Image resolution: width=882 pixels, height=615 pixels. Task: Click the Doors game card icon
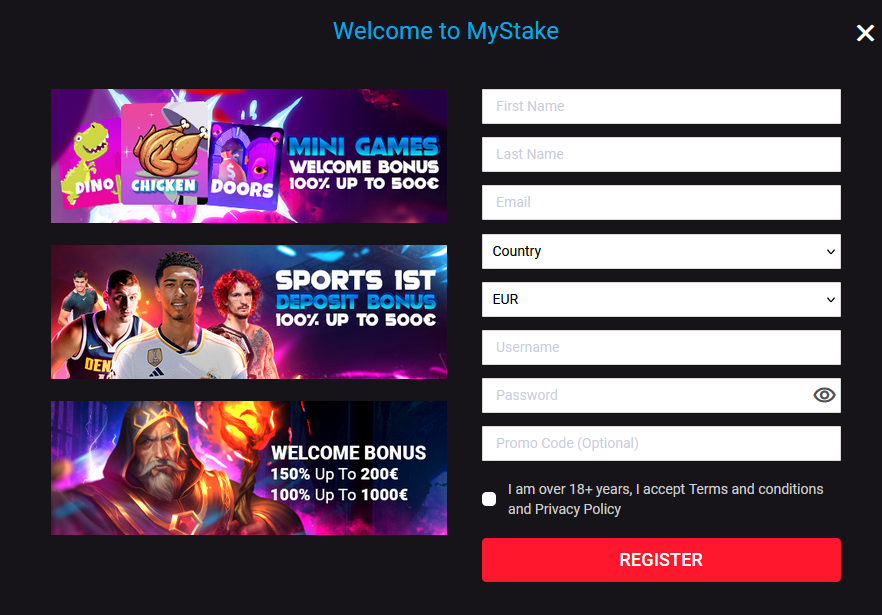click(x=244, y=166)
